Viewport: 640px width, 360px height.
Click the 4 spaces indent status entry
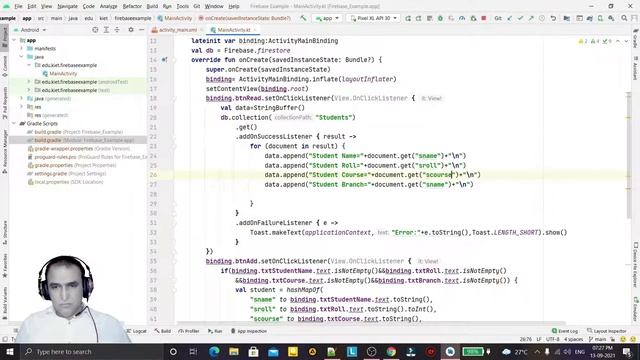coord(573,339)
